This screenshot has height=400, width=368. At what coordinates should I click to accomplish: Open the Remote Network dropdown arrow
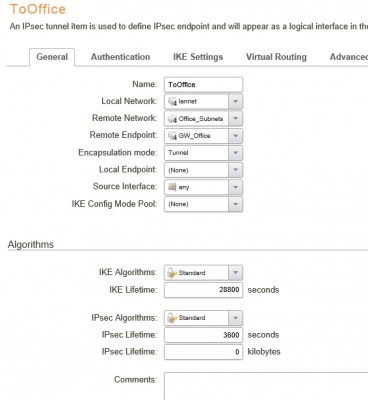[235, 119]
